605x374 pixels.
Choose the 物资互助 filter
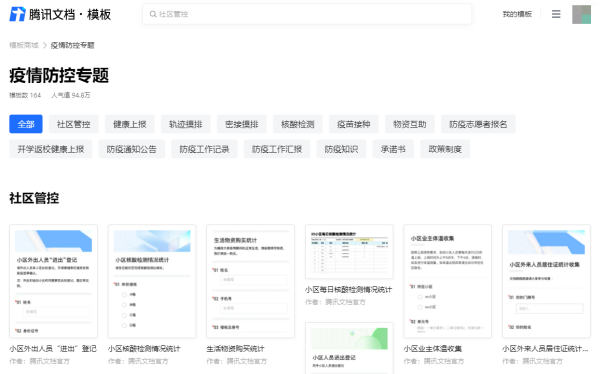coord(409,124)
